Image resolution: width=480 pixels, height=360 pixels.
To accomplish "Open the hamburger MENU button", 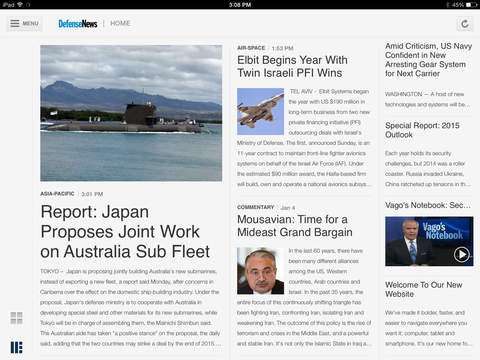I will click(x=25, y=24).
